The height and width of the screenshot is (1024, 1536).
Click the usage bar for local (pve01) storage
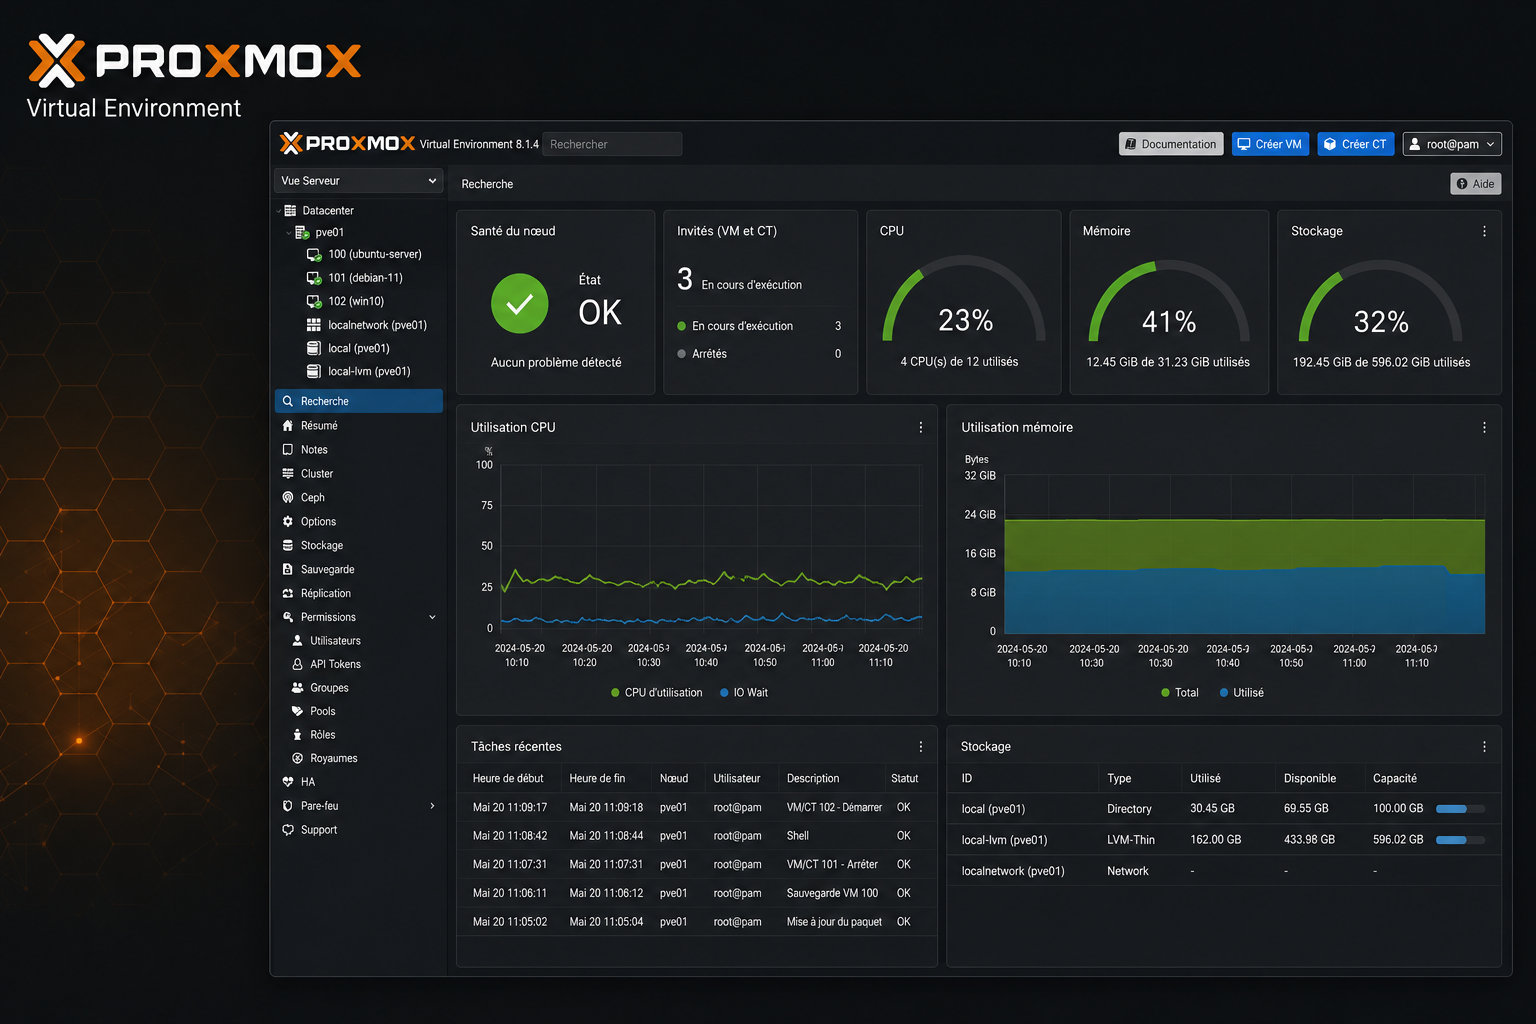[x=1460, y=809]
